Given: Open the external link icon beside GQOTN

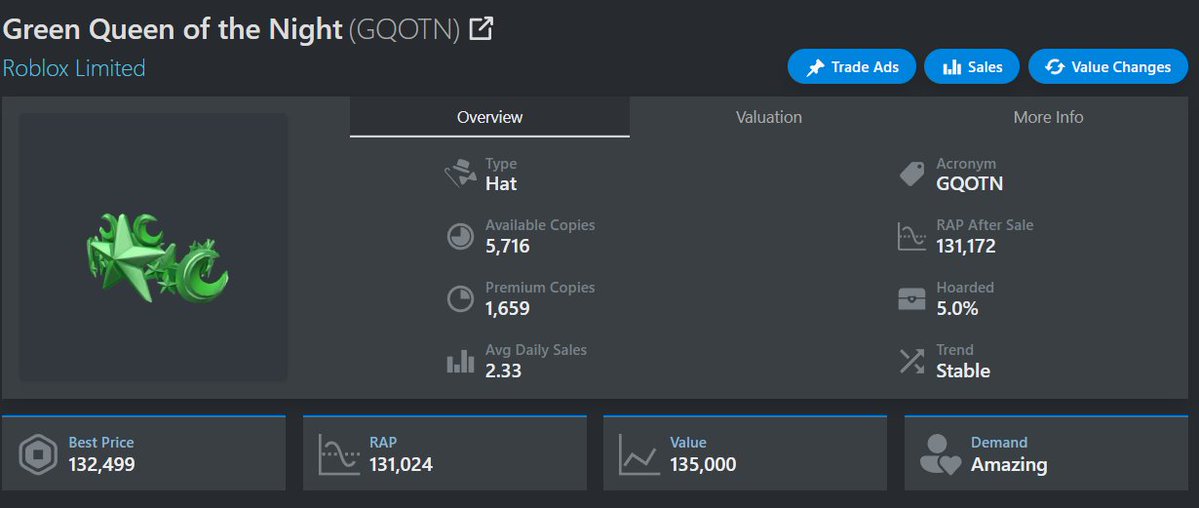Looking at the screenshot, I should click(x=480, y=29).
